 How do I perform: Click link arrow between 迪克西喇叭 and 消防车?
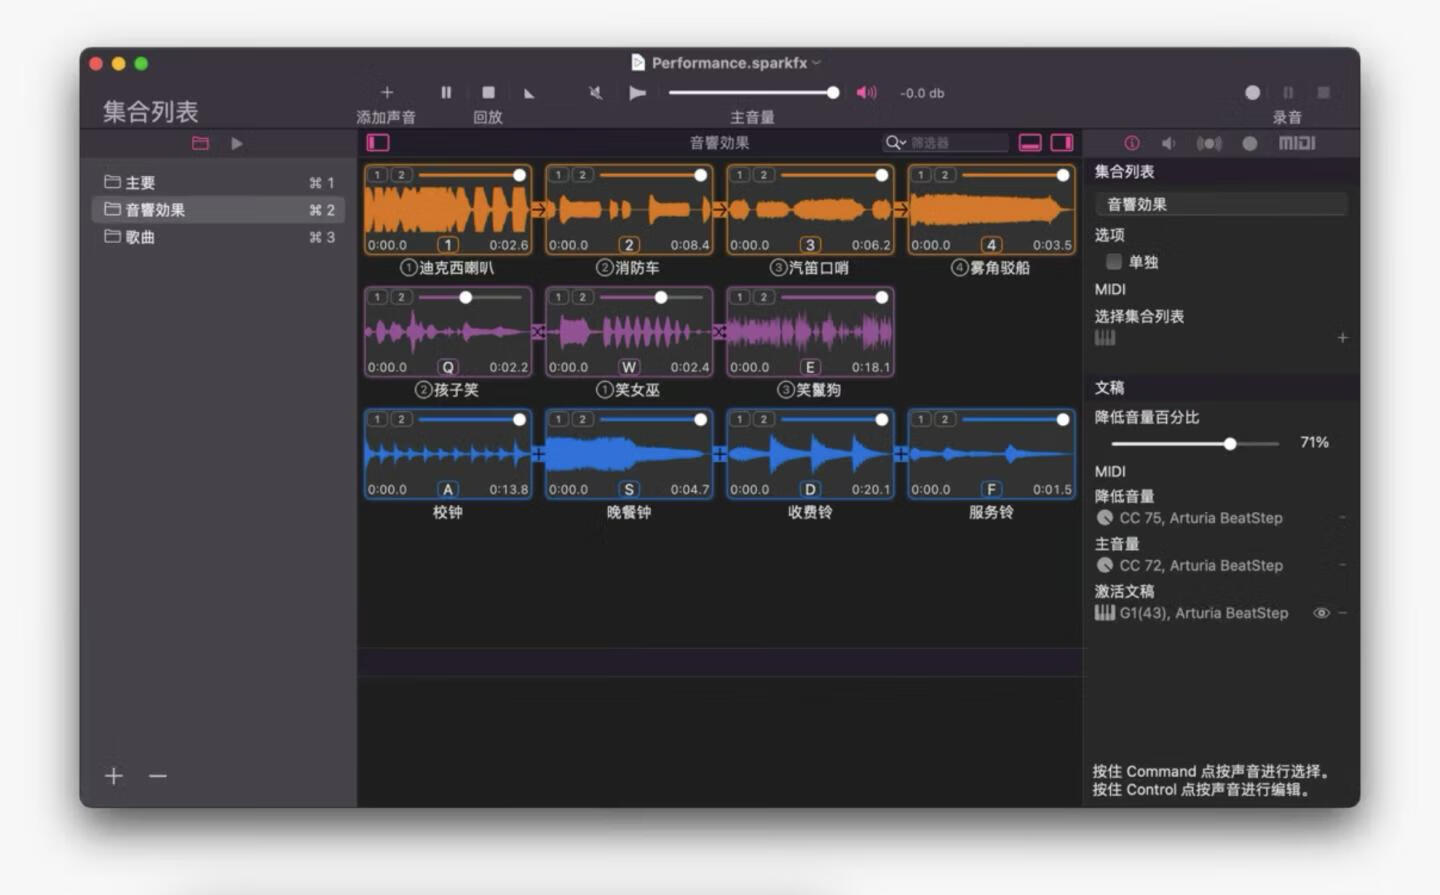tap(539, 210)
